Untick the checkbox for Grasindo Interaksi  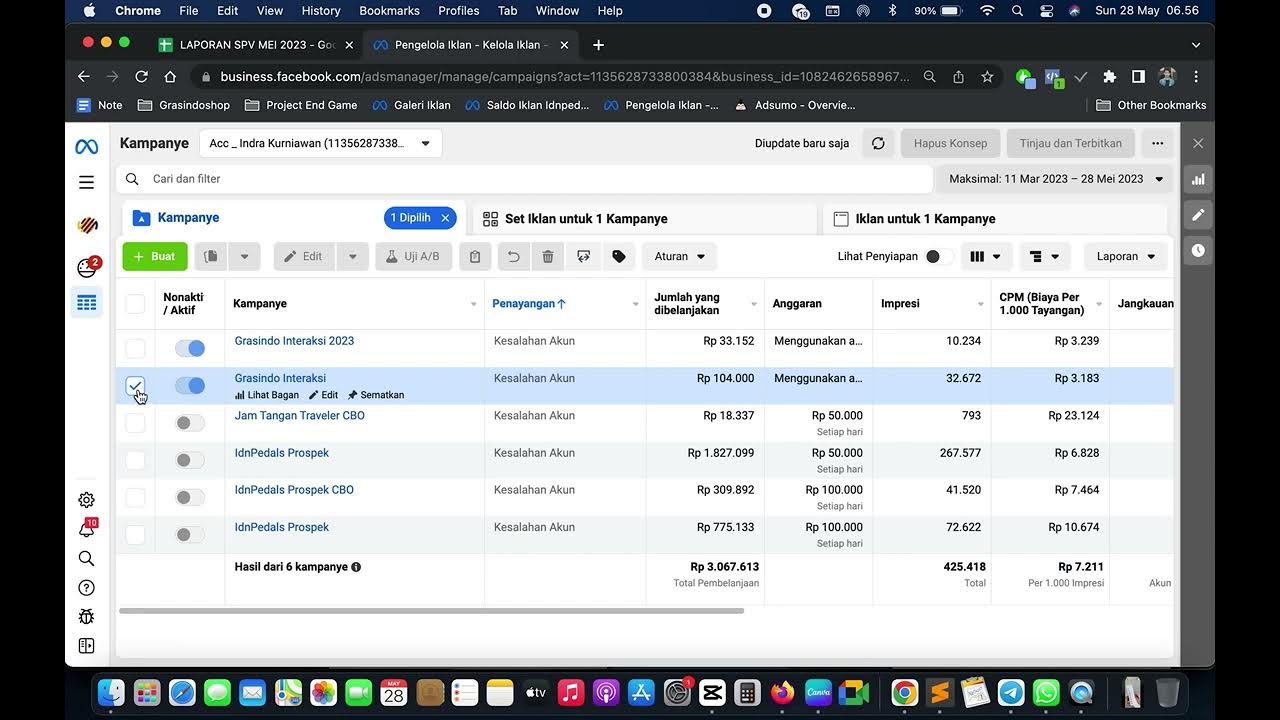(135, 385)
